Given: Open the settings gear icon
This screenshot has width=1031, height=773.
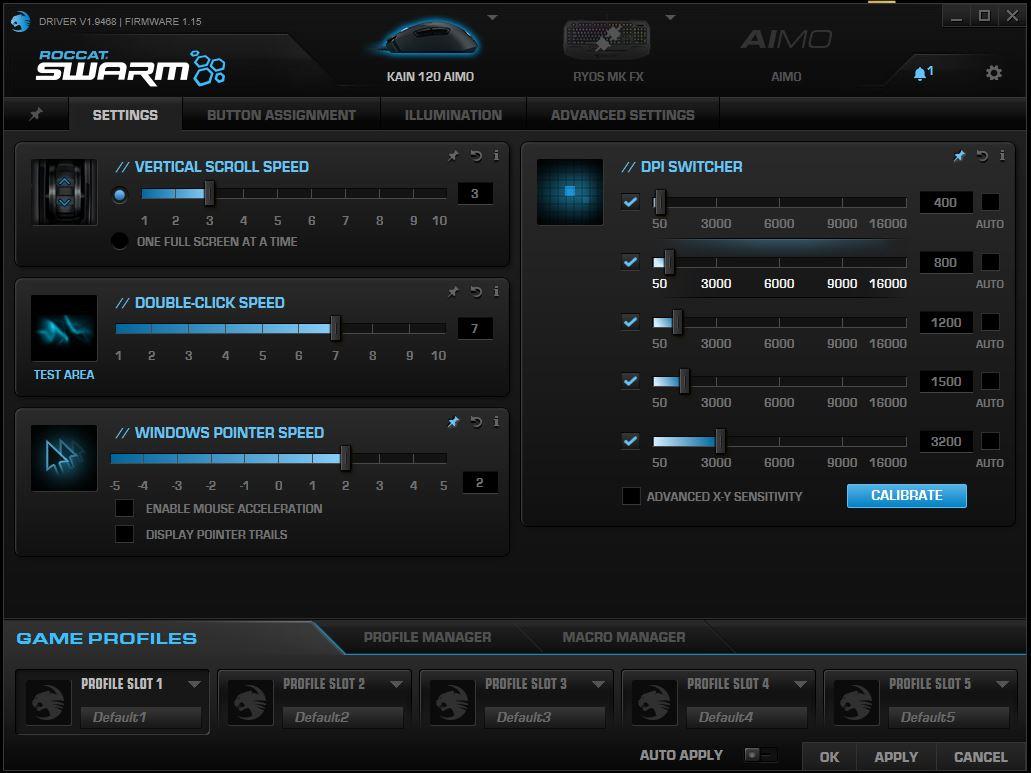Looking at the screenshot, I should [993, 73].
